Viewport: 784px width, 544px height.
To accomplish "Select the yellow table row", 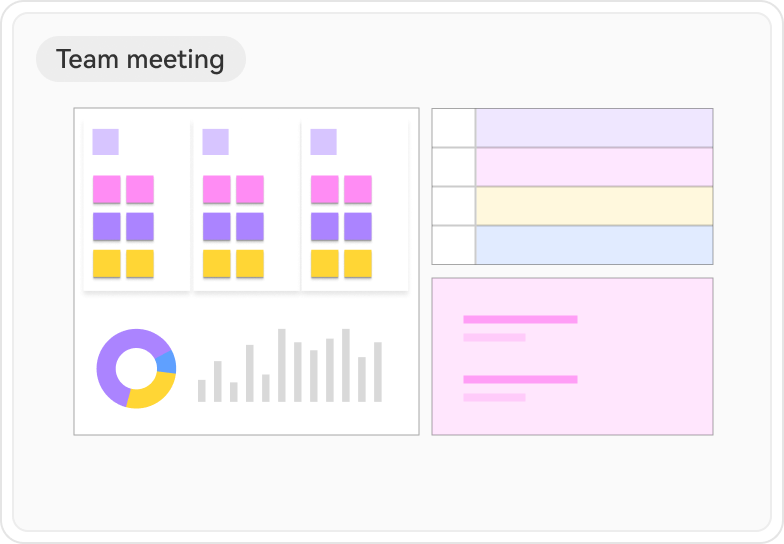I will click(594, 206).
